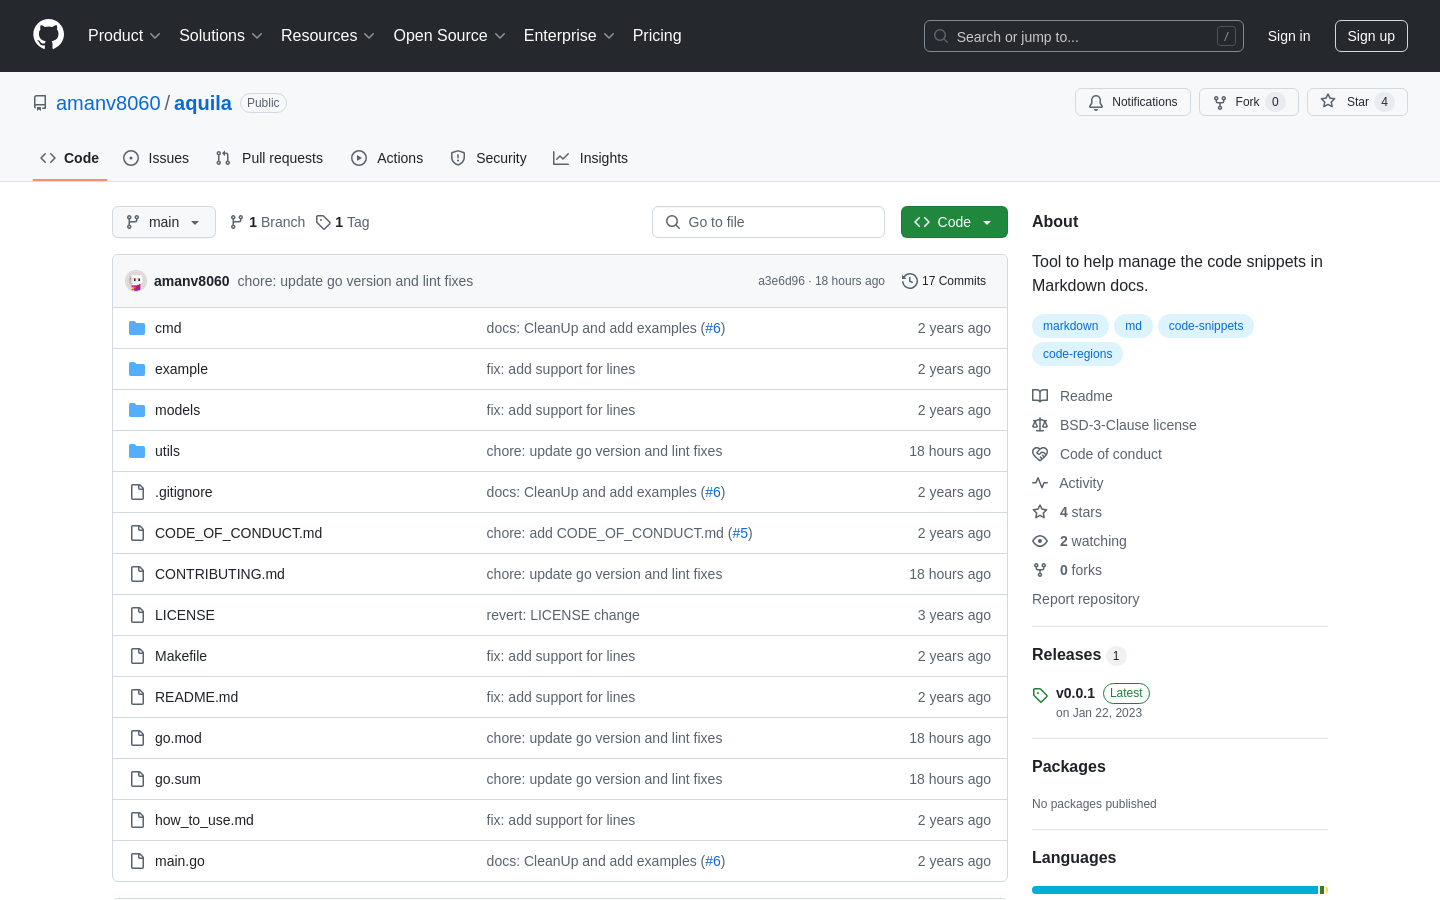Open the aquila repository name link
Image resolution: width=1440 pixels, height=900 pixels.
tap(203, 103)
